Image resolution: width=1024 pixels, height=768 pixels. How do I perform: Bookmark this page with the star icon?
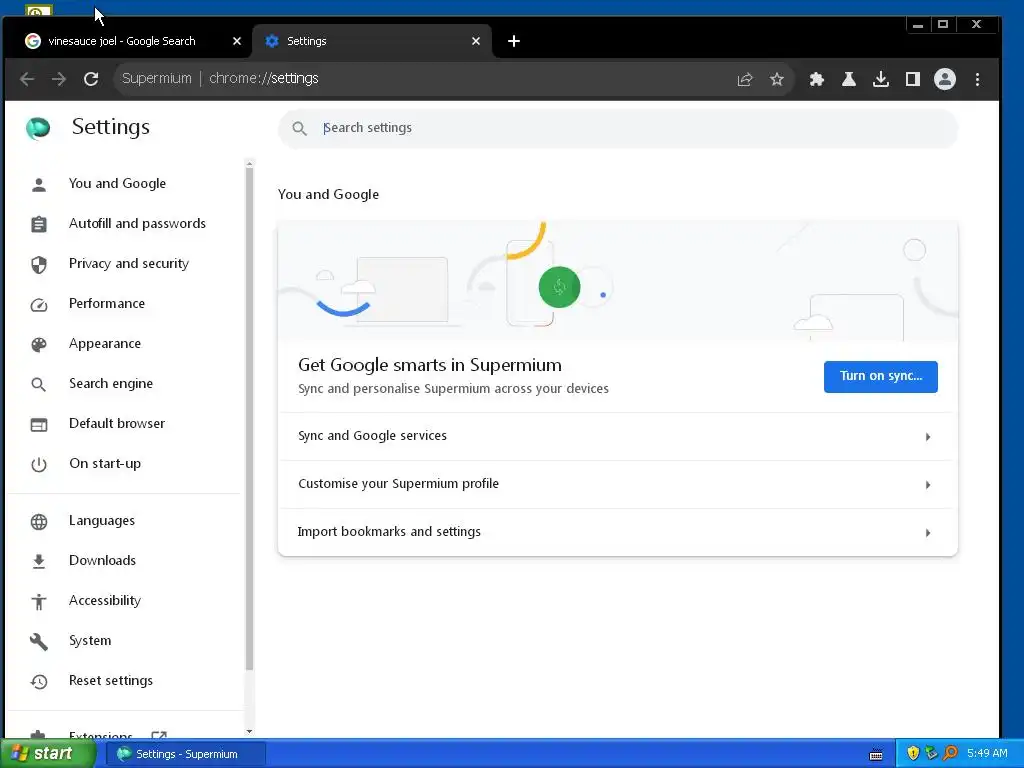pyautogui.click(x=776, y=79)
